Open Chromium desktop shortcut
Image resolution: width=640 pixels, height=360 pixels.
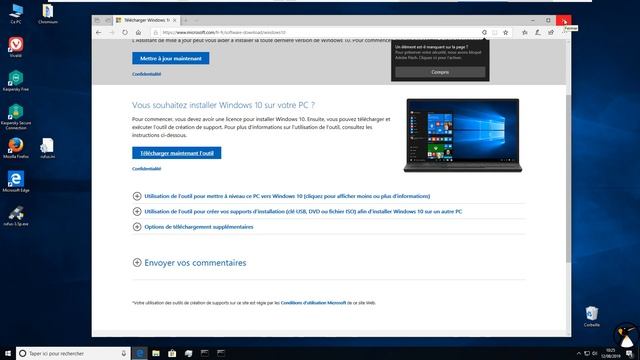(x=48, y=13)
